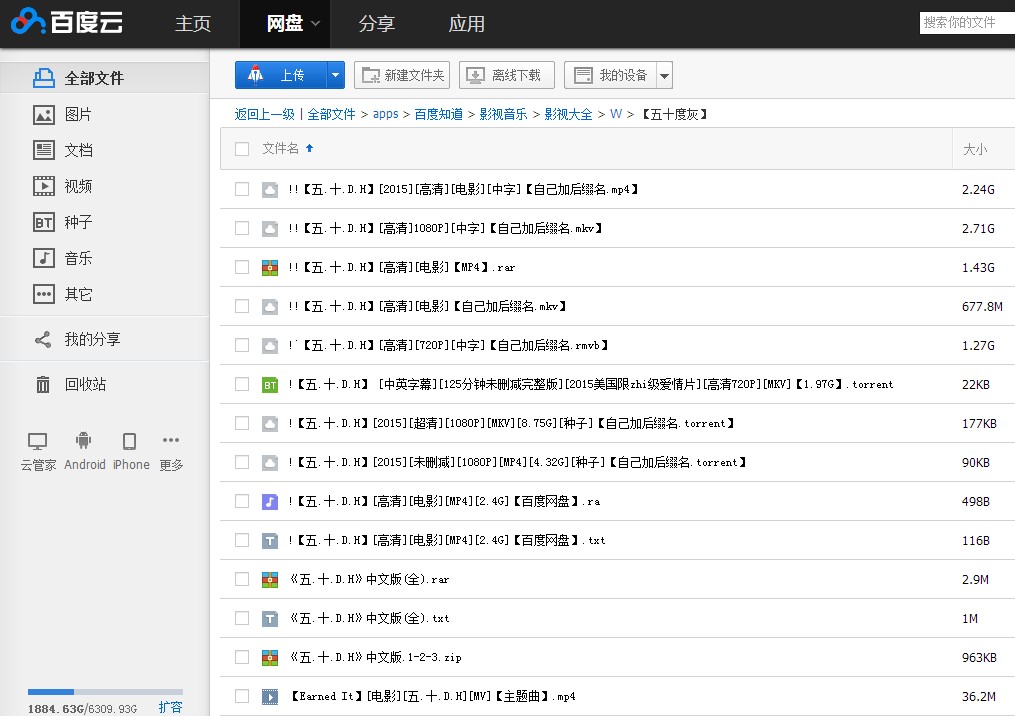Click the 上传 upload button
This screenshot has height=716, width=1015.
click(282, 75)
